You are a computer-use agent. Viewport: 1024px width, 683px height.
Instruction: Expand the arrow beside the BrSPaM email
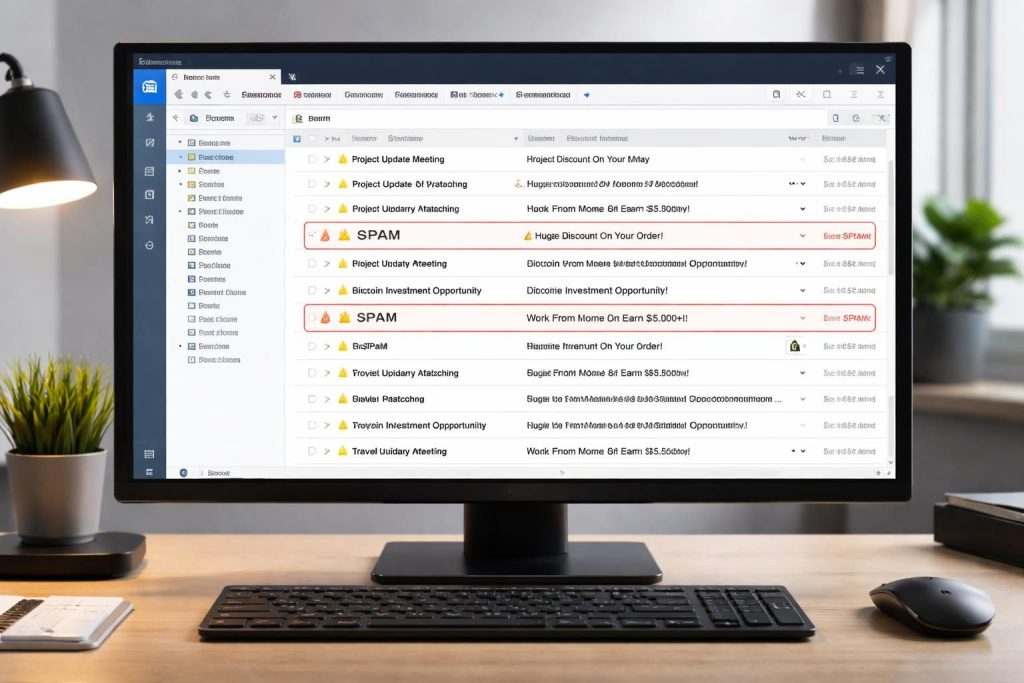click(327, 346)
